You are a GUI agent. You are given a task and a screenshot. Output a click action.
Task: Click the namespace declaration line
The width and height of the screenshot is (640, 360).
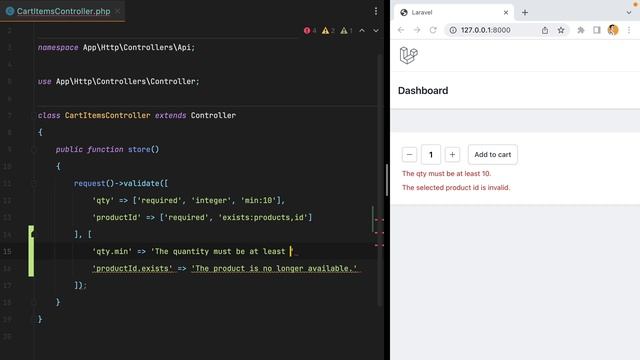(116, 47)
